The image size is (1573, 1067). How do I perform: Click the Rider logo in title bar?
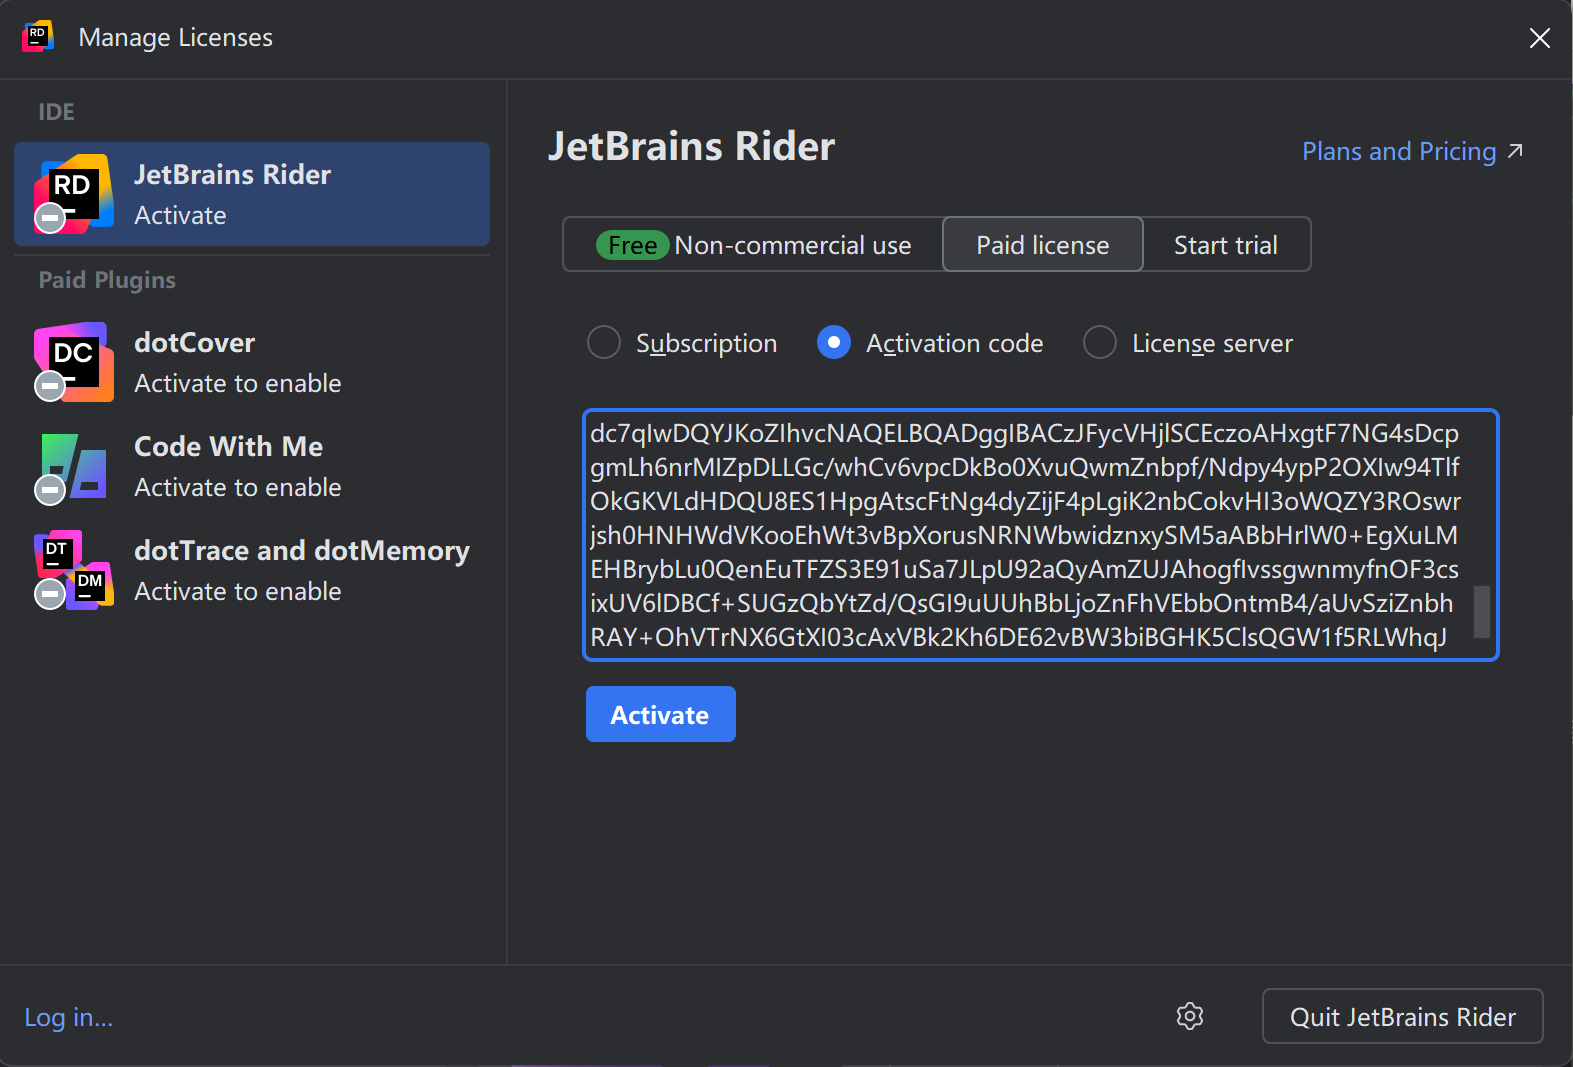(38, 37)
